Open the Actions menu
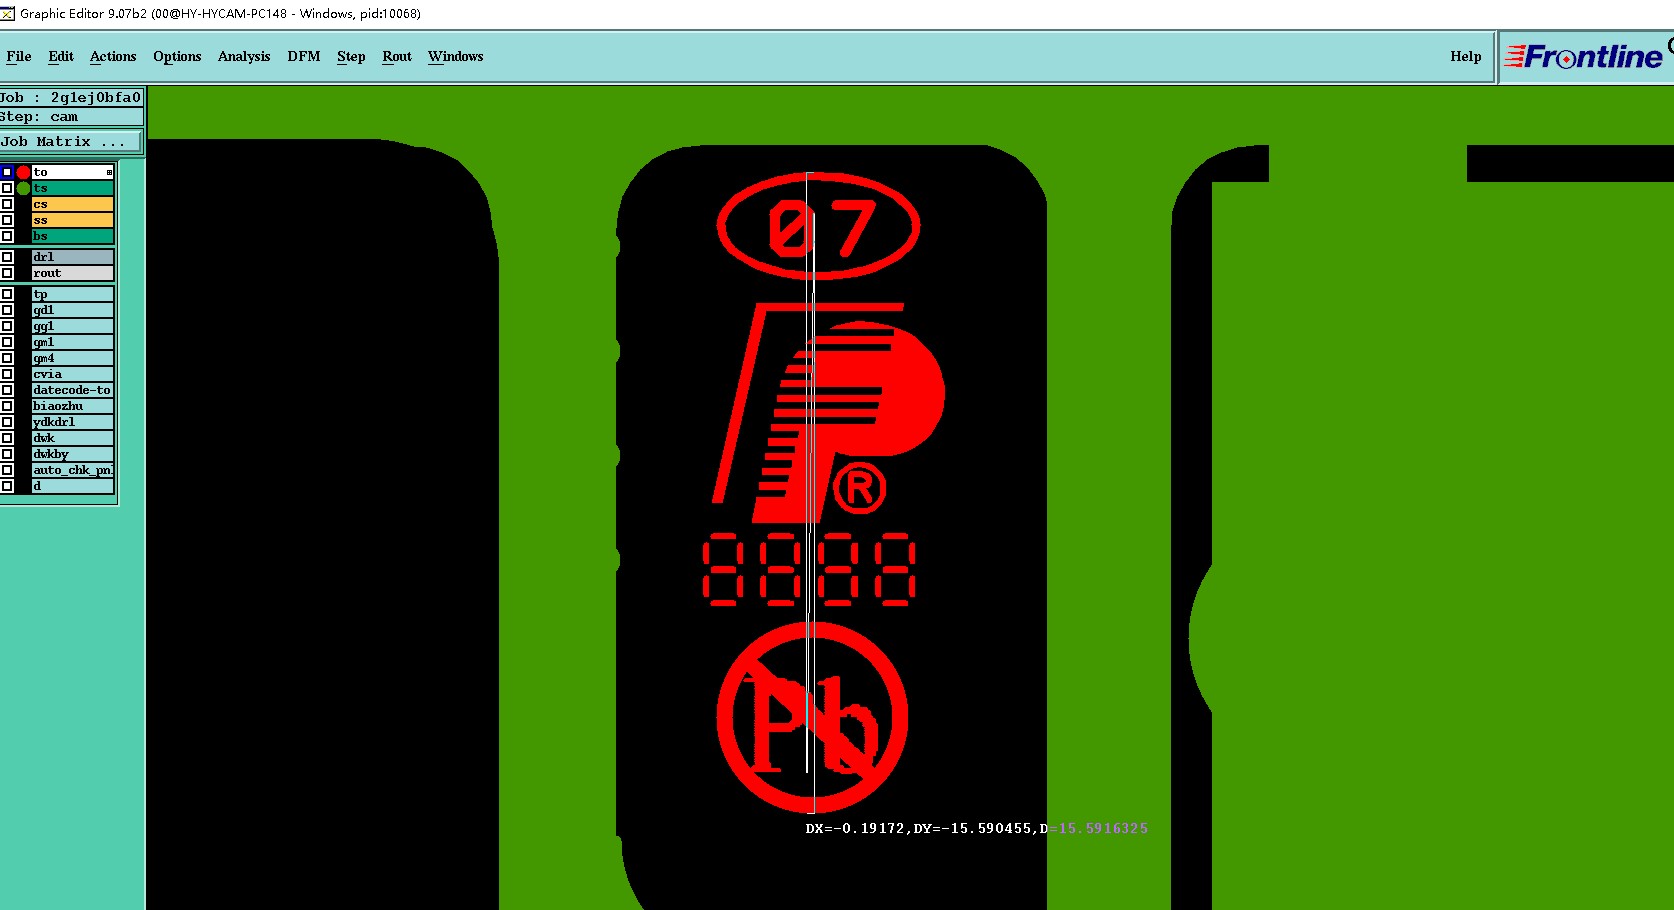This screenshot has height=910, width=1674. (113, 57)
